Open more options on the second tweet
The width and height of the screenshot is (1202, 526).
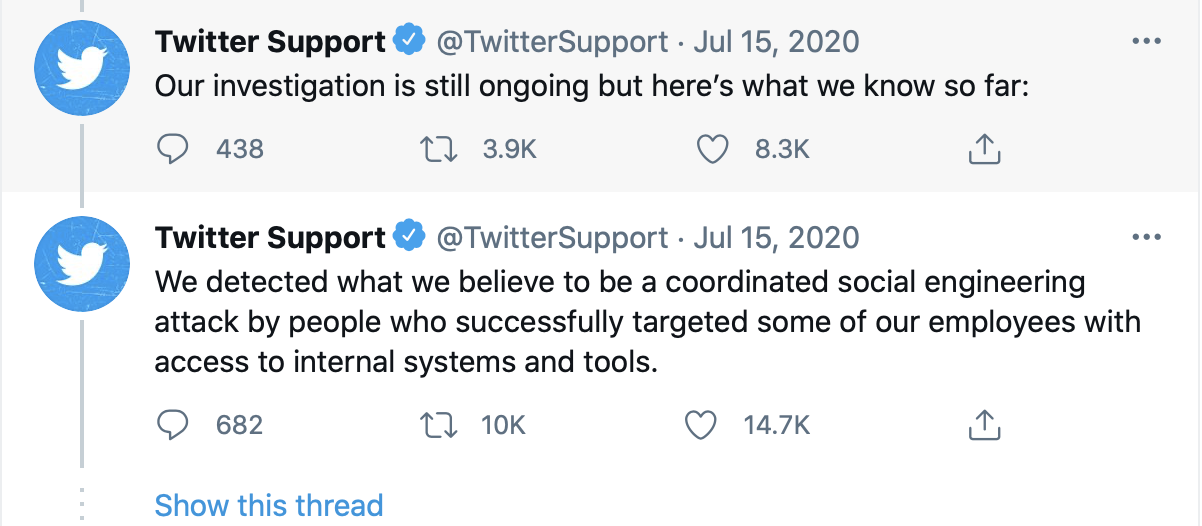[1144, 238]
